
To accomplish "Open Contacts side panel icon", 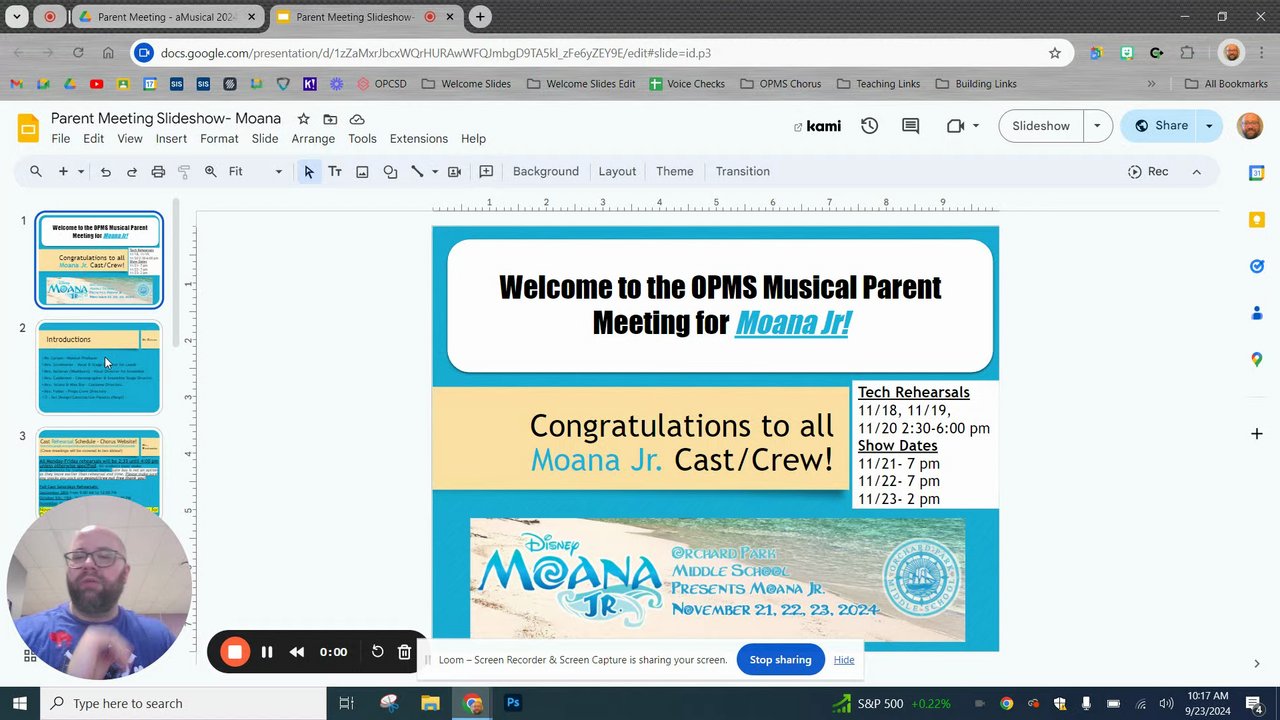I will click(x=1257, y=313).
